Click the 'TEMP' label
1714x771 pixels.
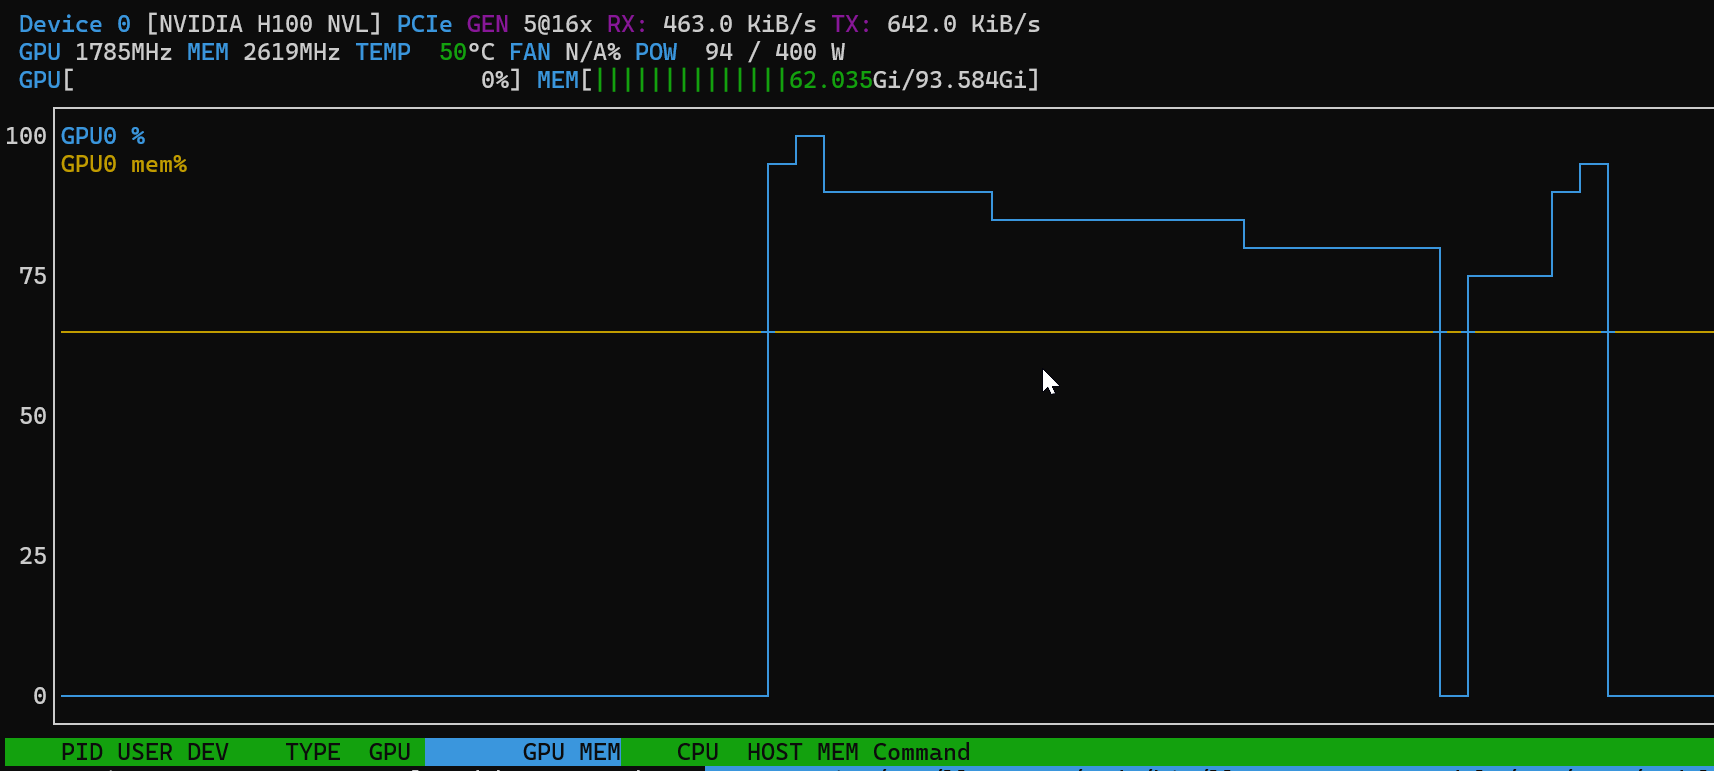383,52
